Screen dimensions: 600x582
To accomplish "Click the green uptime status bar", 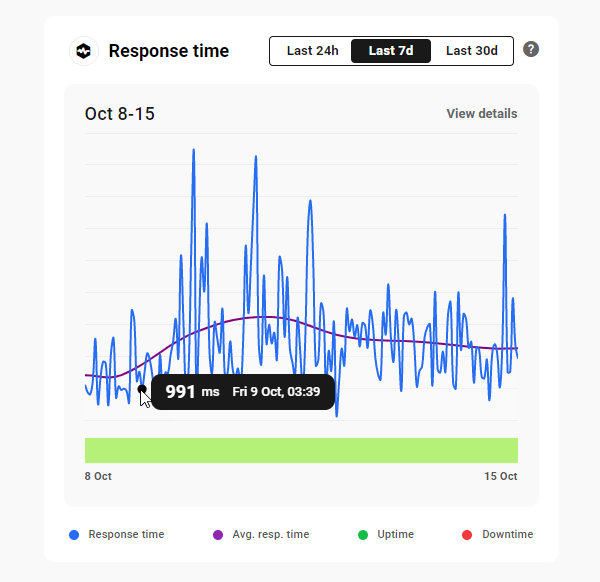I will (x=301, y=450).
